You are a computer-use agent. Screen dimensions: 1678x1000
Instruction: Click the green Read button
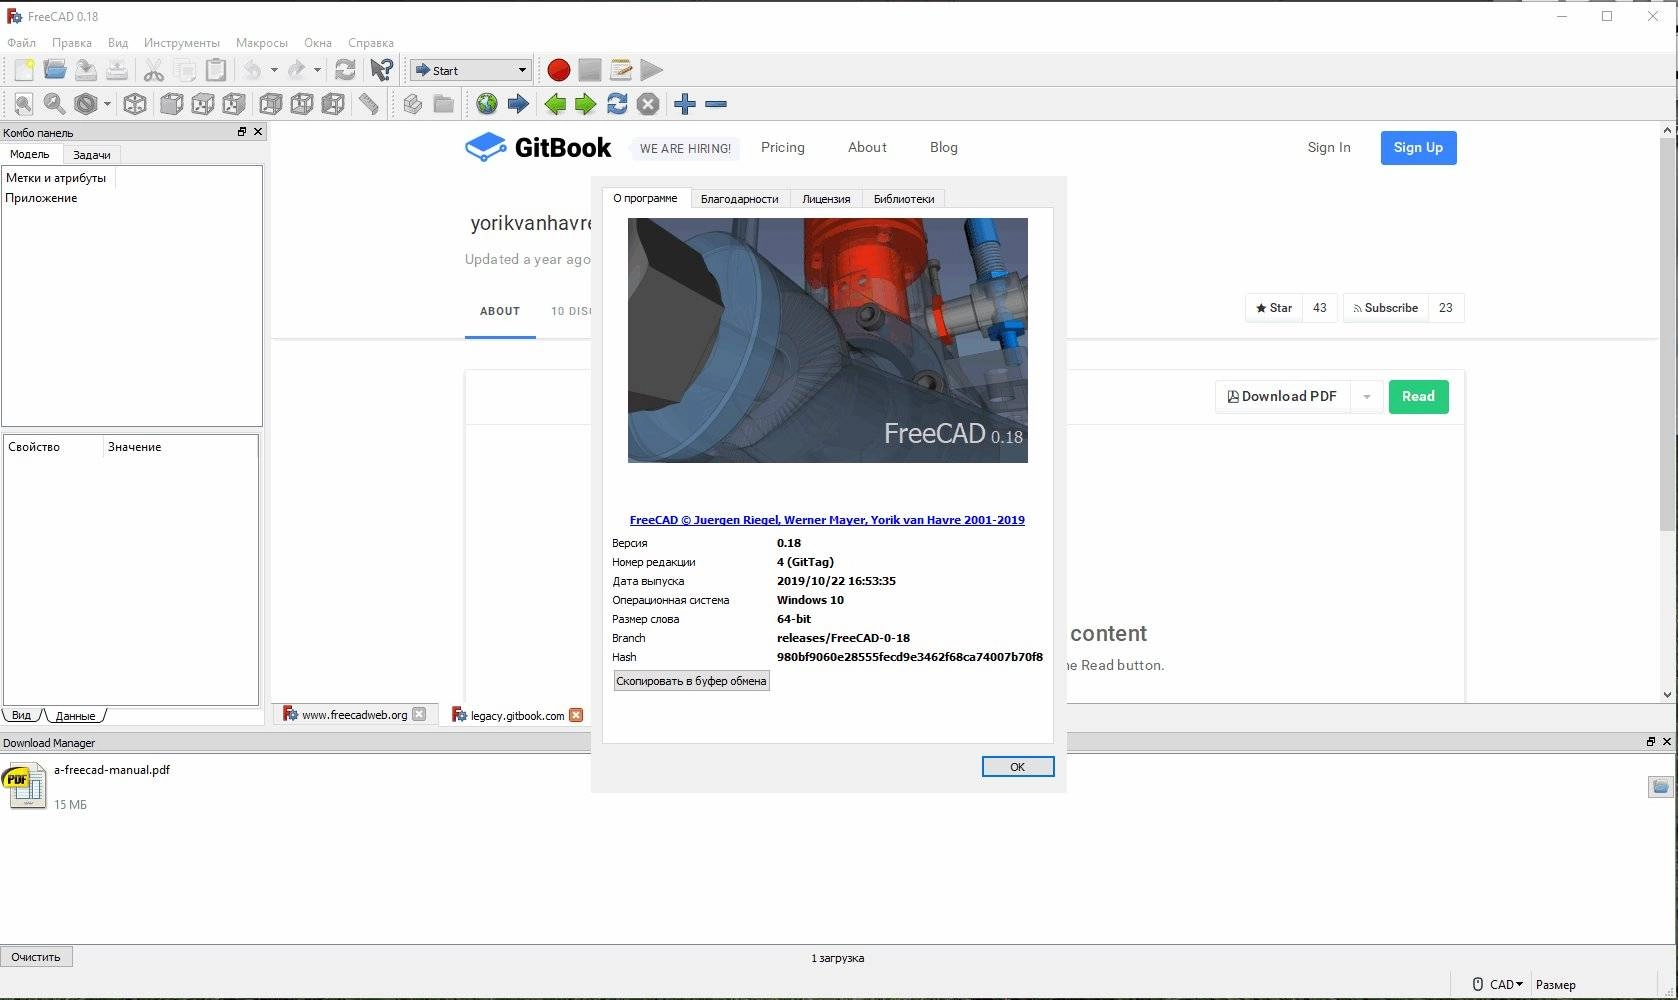click(x=1418, y=397)
